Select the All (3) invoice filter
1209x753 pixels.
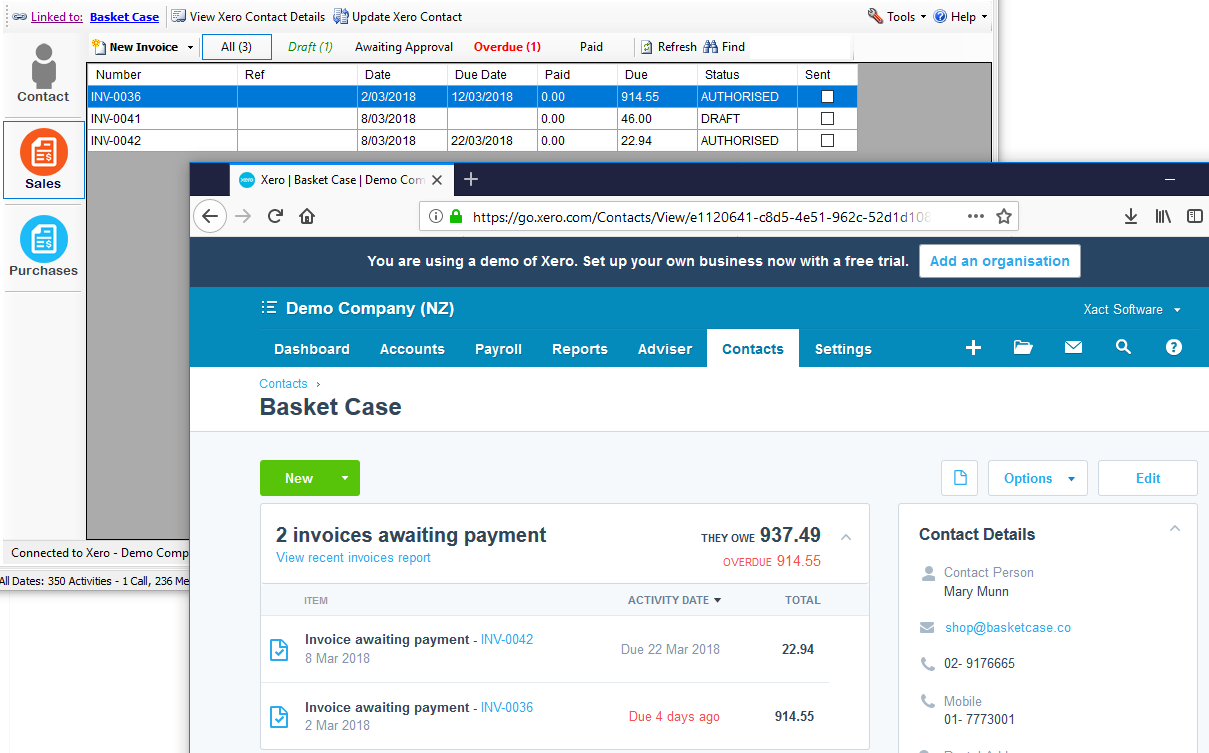(x=237, y=47)
